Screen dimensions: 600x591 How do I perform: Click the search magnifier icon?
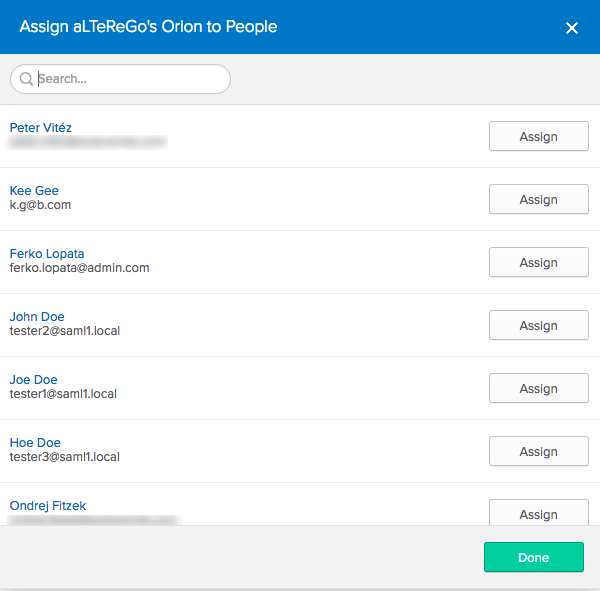coord(26,79)
